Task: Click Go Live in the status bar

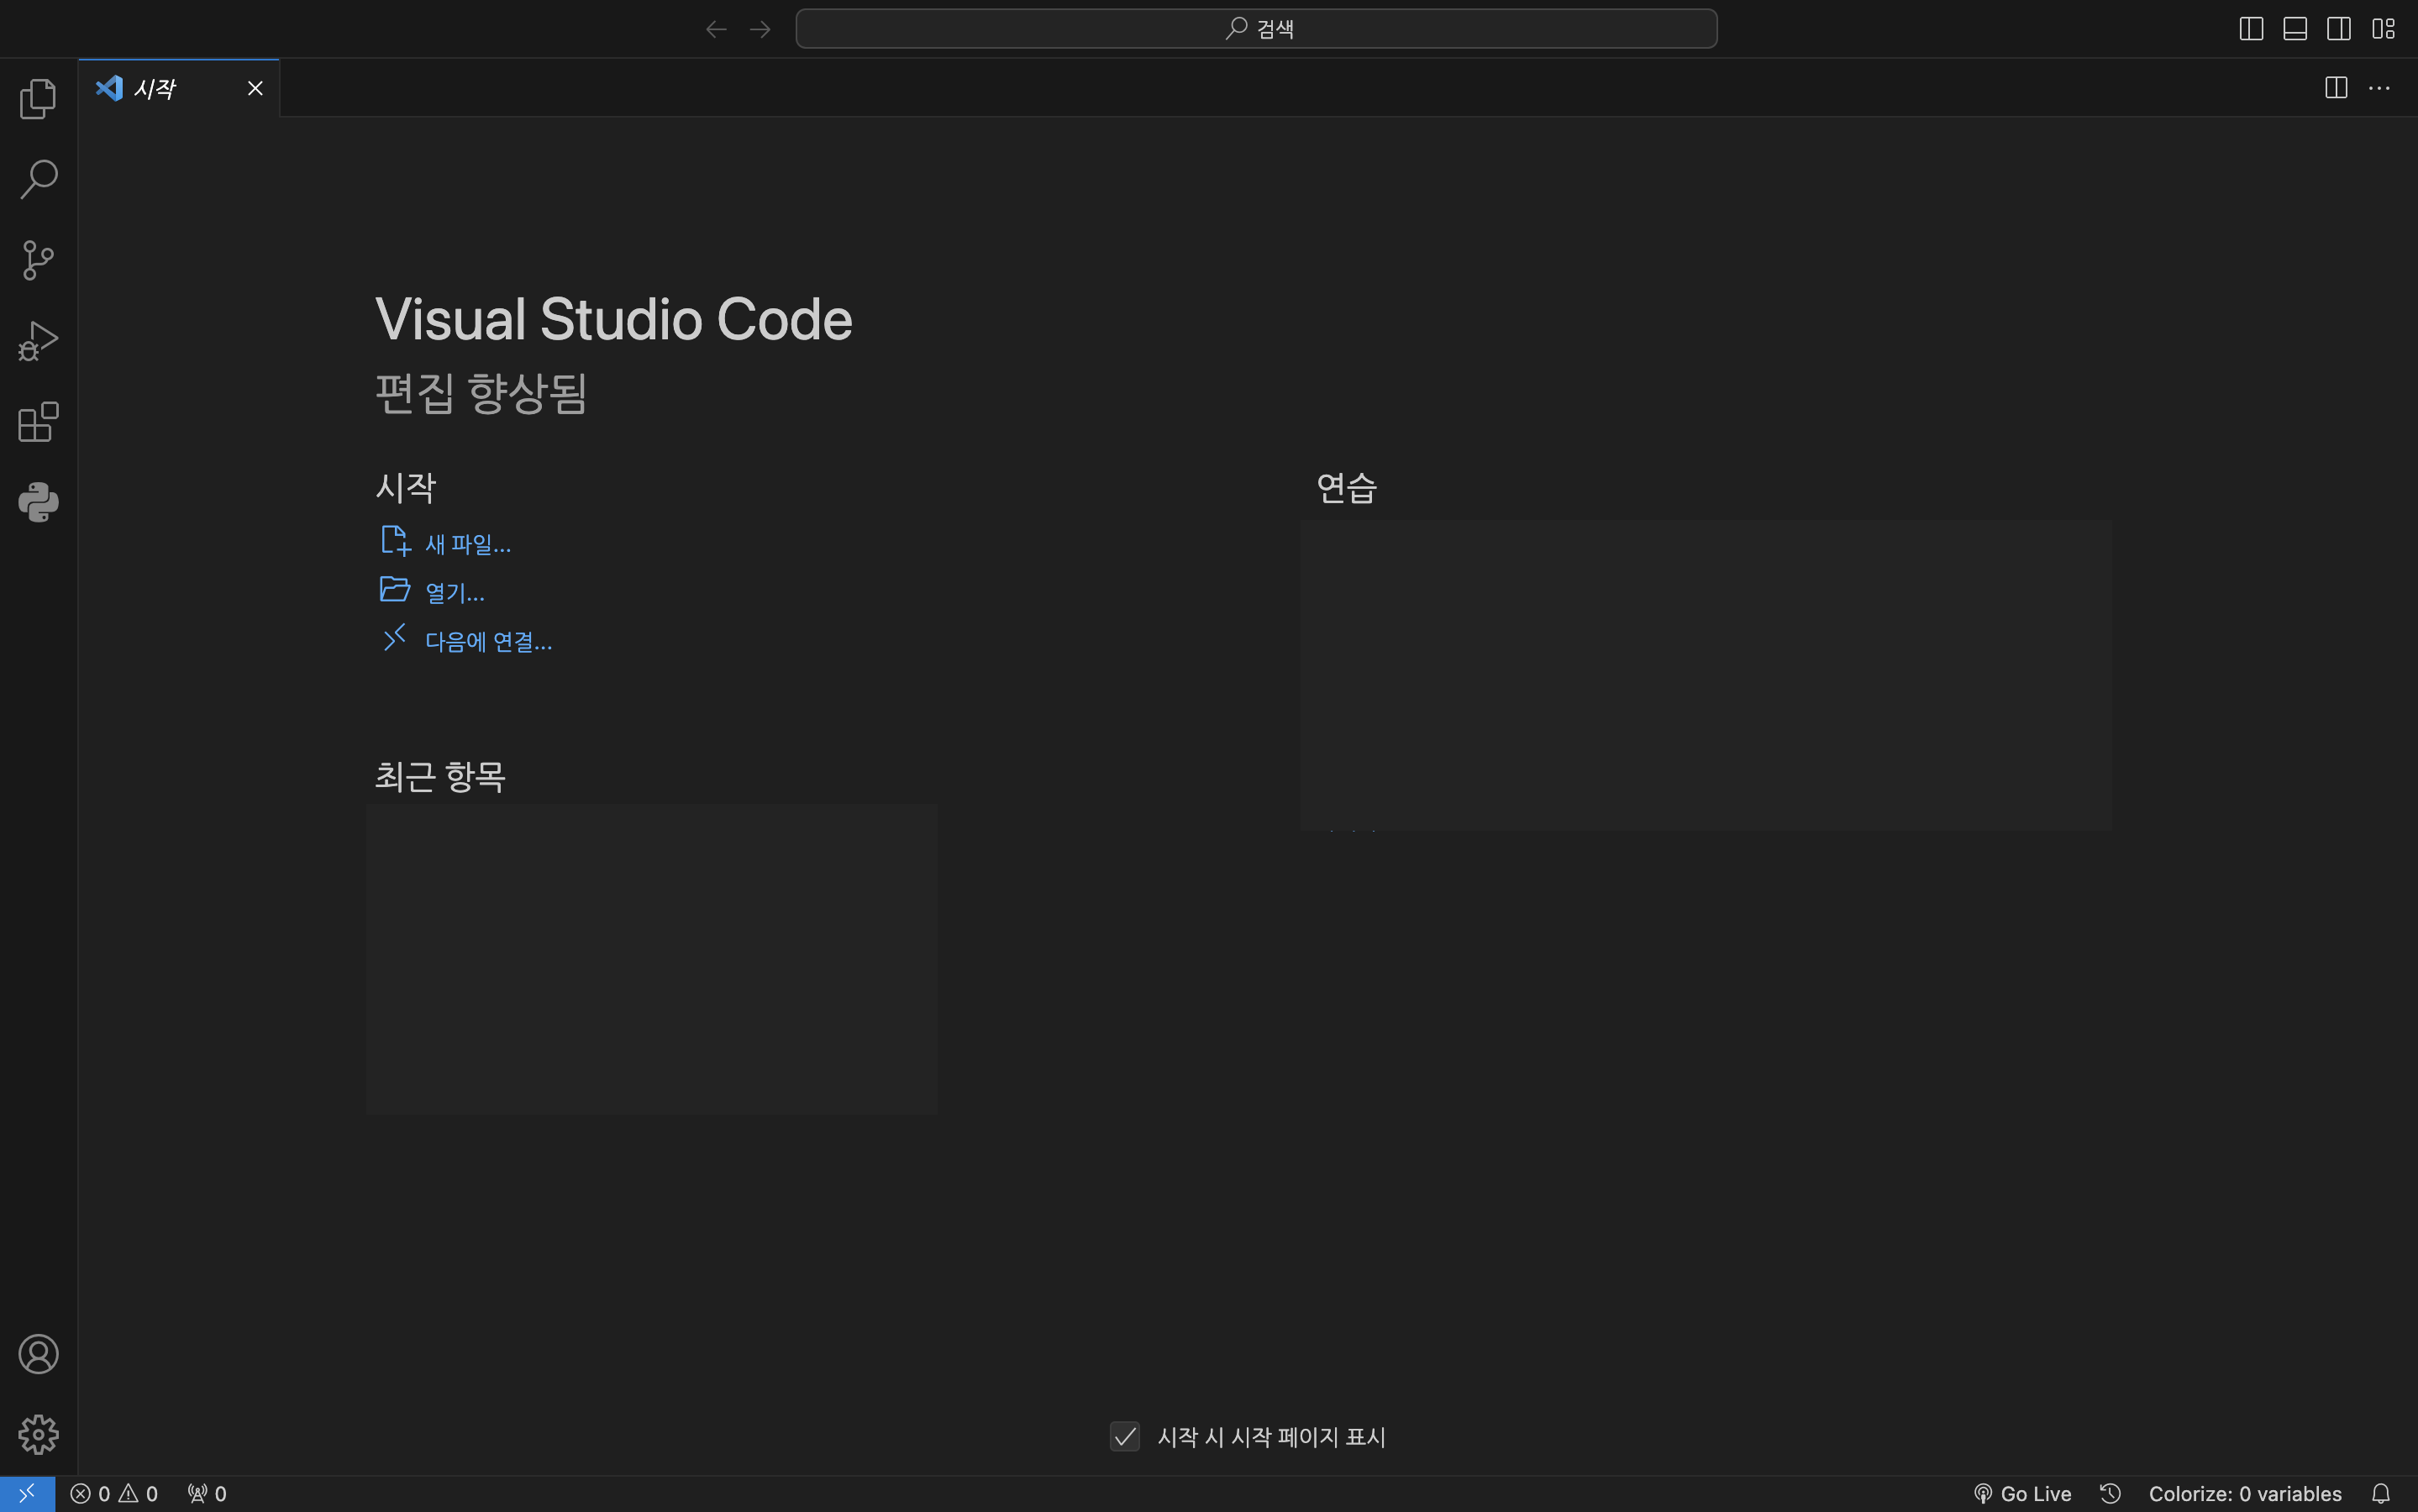Action: pyautogui.click(x=2023, y=1493)
